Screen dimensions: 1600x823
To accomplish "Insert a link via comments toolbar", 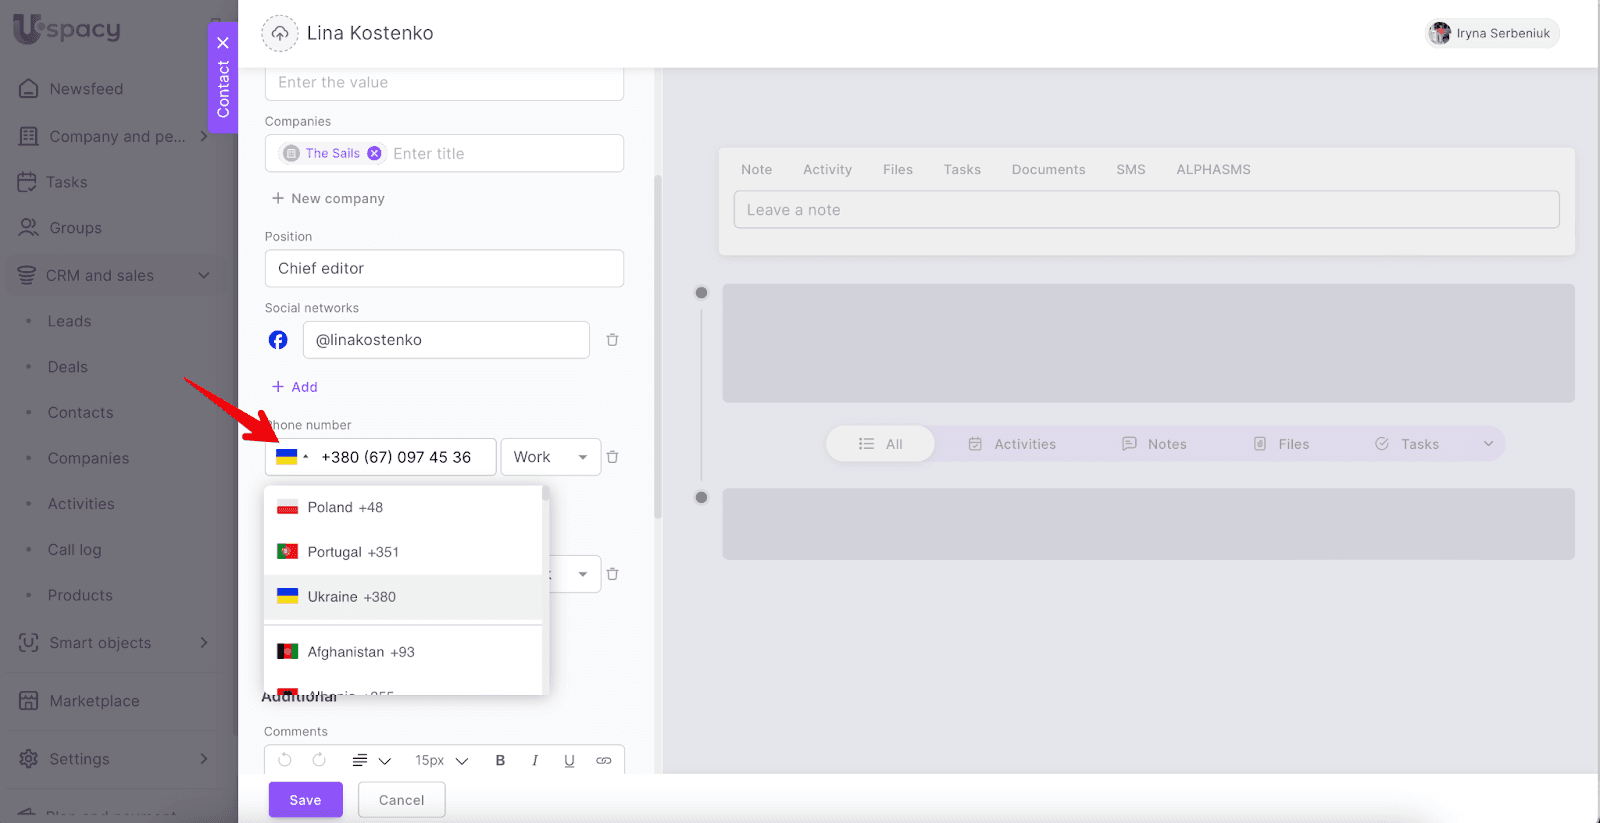I will [604, 761].
